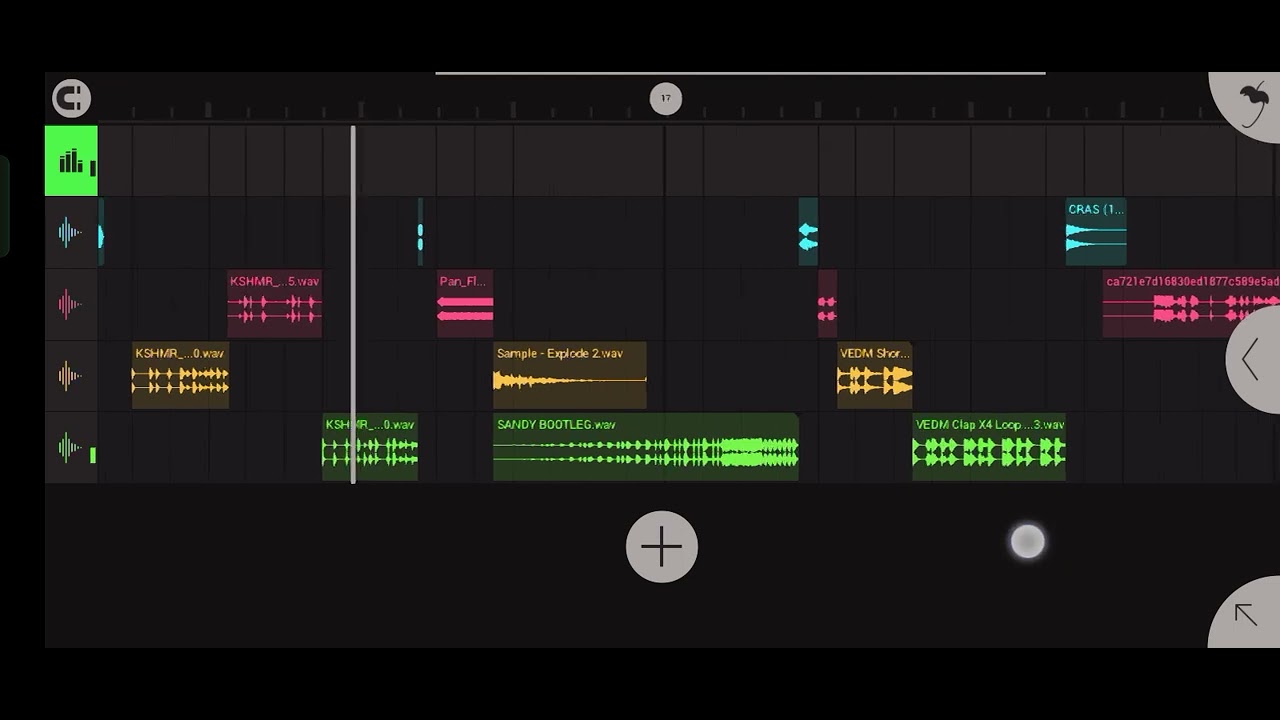Select the Sample - Explode 2.wav clip
This screenshot has height=720, width=1280.
coord(570,376)
